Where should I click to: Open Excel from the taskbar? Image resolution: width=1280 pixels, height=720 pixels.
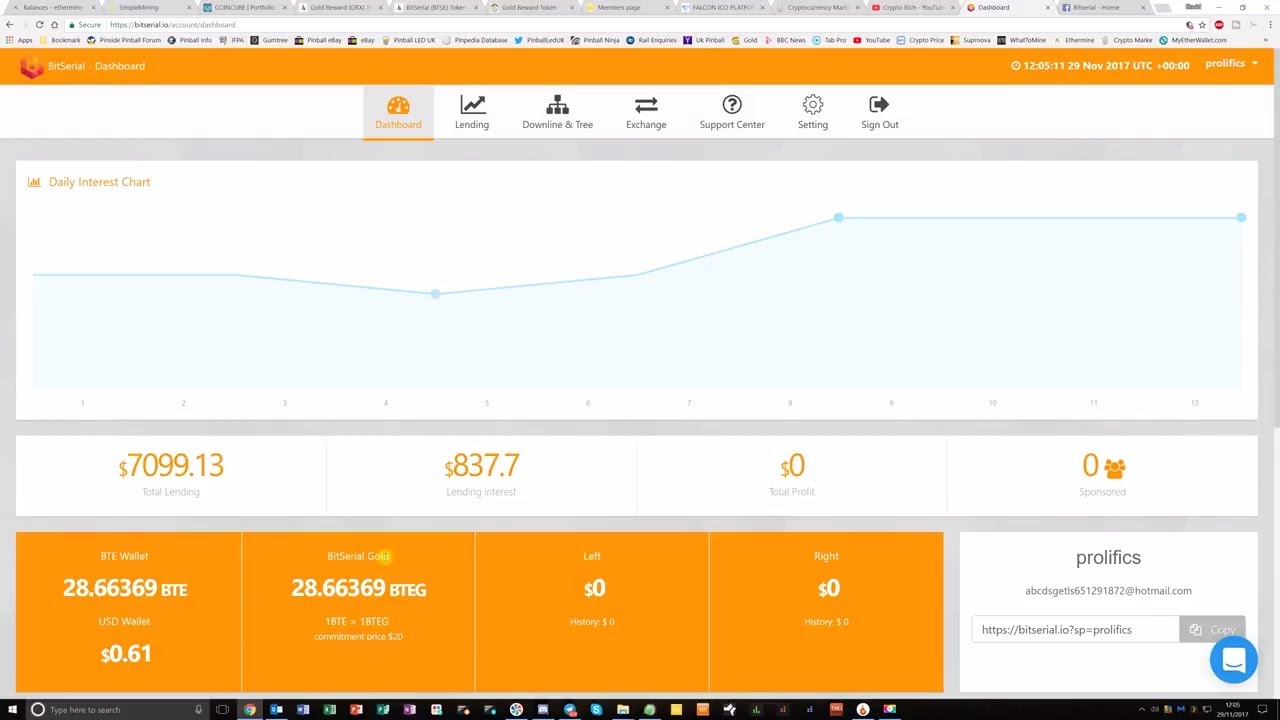(329, 709)
